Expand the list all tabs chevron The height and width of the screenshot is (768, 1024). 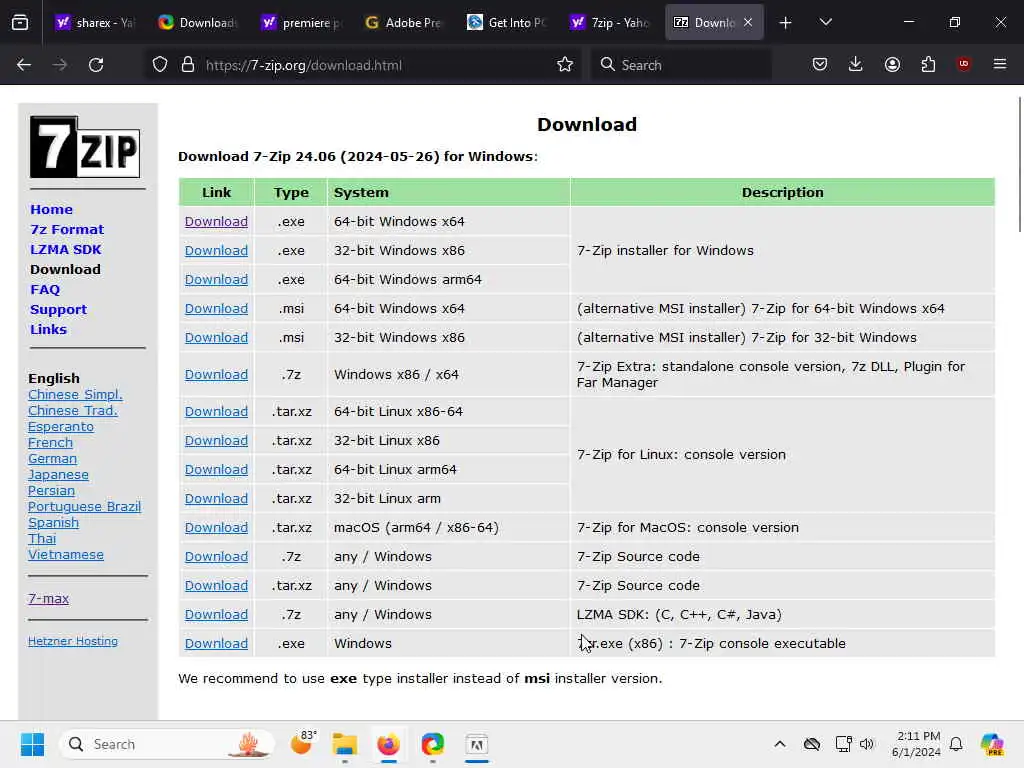coord(825,22)
